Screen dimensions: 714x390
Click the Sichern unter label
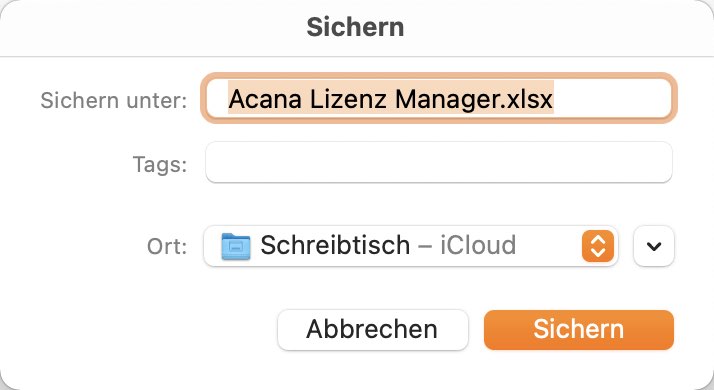pyautogui.click(x=114, y=100)
